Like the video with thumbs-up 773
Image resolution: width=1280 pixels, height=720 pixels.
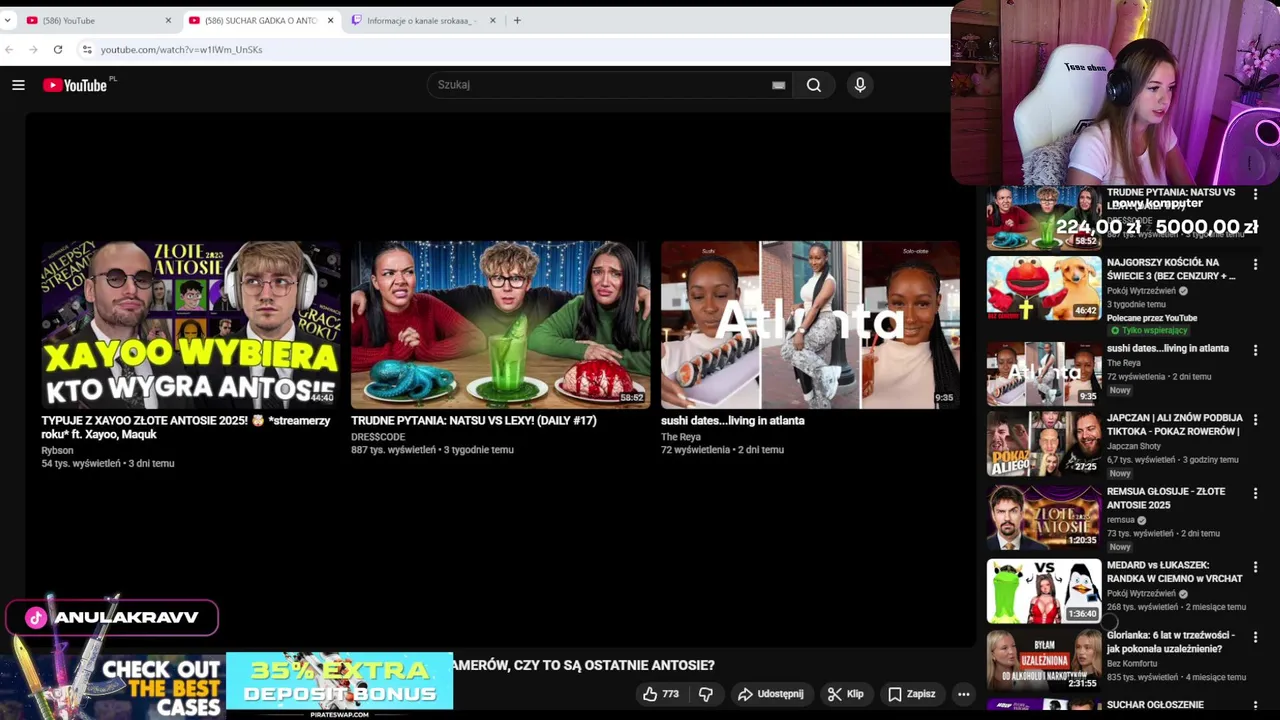coord(660,694)
